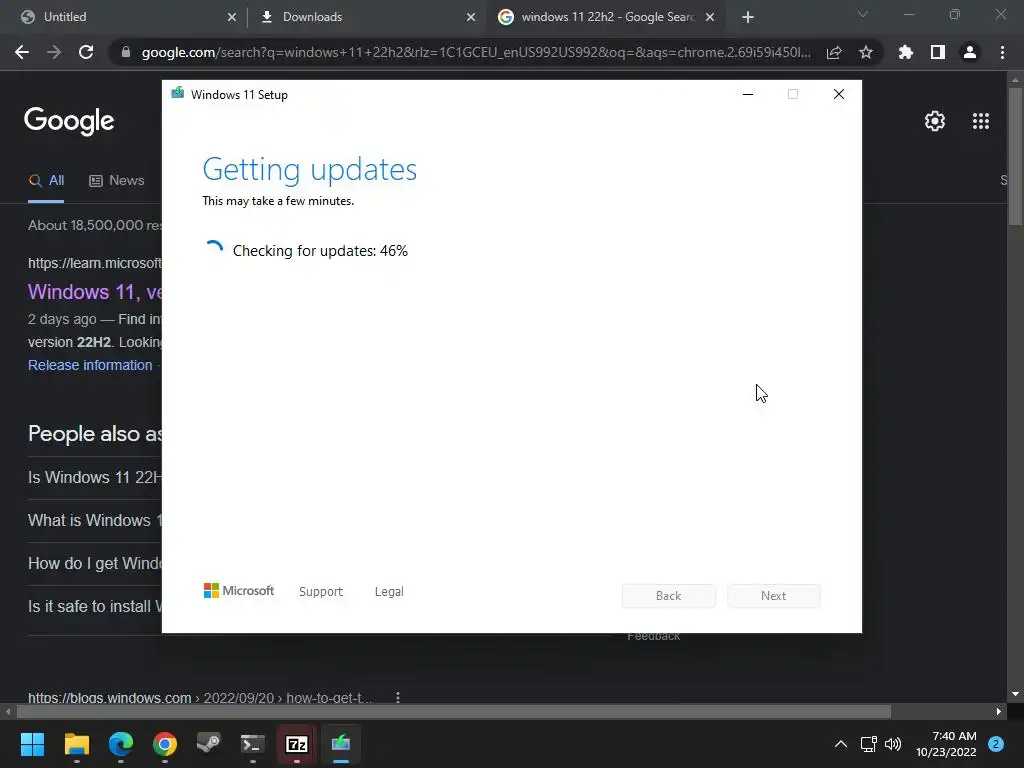
Task: Open Microsoft Edge from taskbar
Action: pyautogui.click(x=121, y=744)
